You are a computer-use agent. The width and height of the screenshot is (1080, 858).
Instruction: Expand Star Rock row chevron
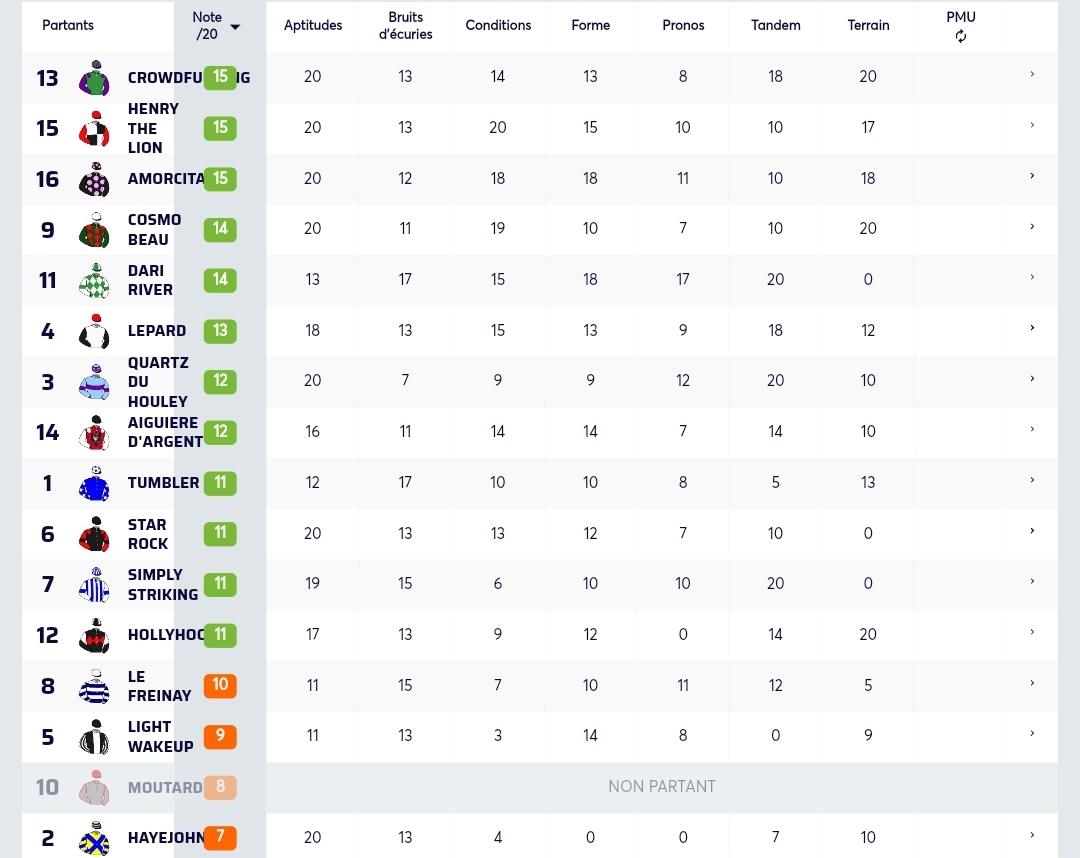pyautogui.click(x=1032, y=530)
